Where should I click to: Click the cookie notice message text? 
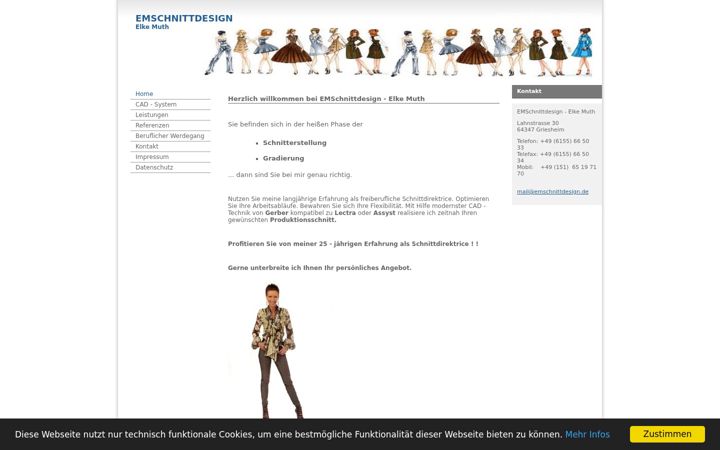click(288, 434)
